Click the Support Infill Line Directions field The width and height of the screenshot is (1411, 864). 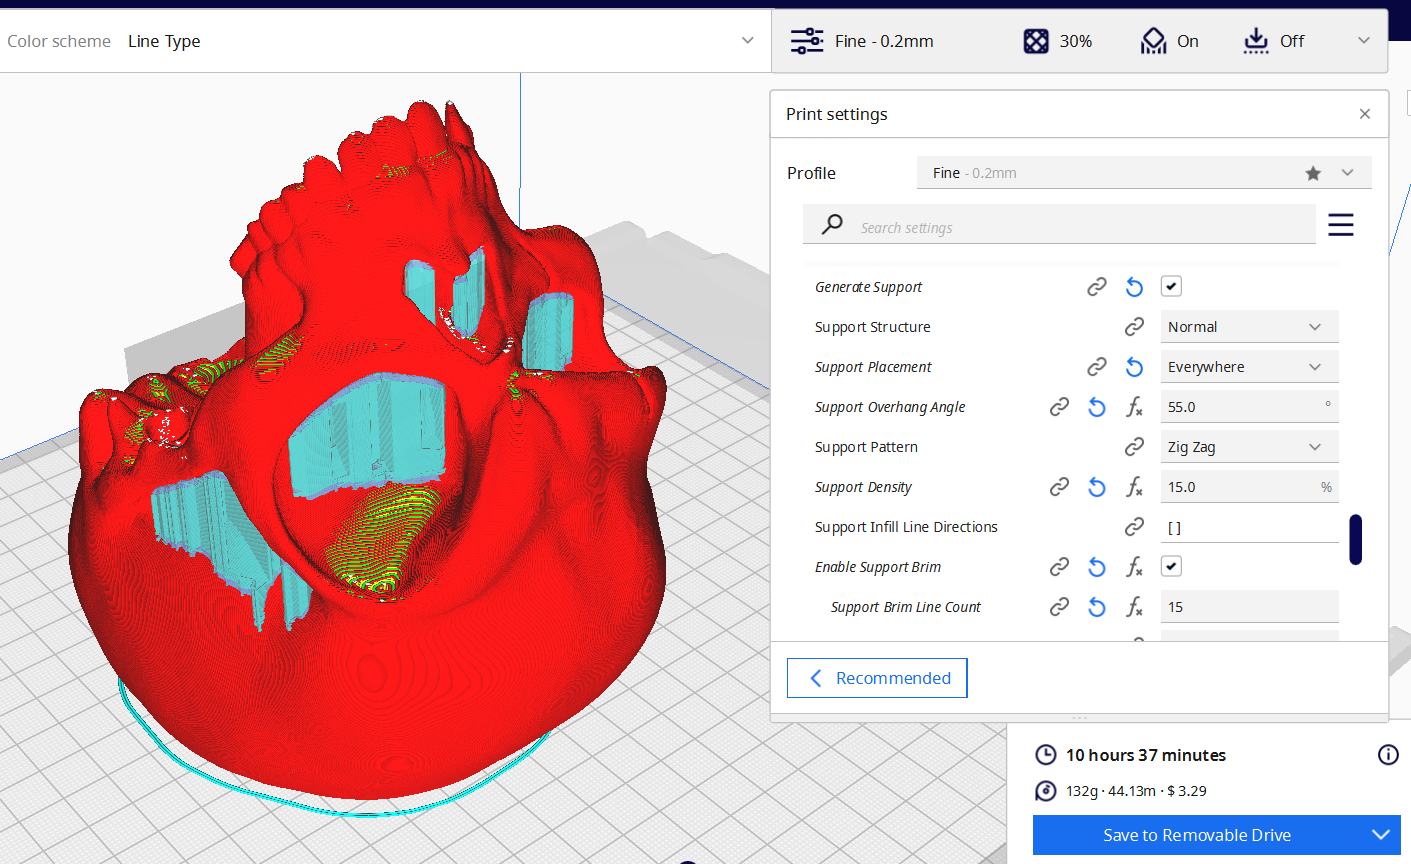pyautogui.click(x=1249, y=527)
